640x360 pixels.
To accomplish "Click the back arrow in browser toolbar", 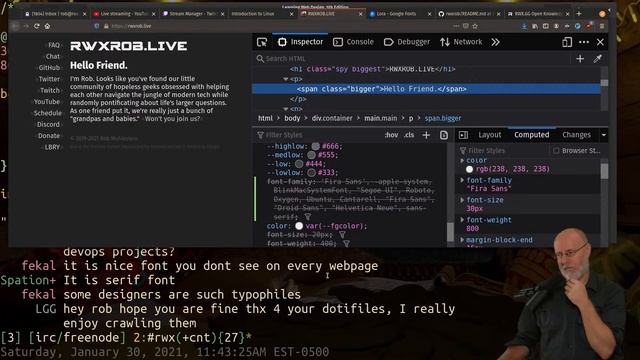I will point(15,26).
